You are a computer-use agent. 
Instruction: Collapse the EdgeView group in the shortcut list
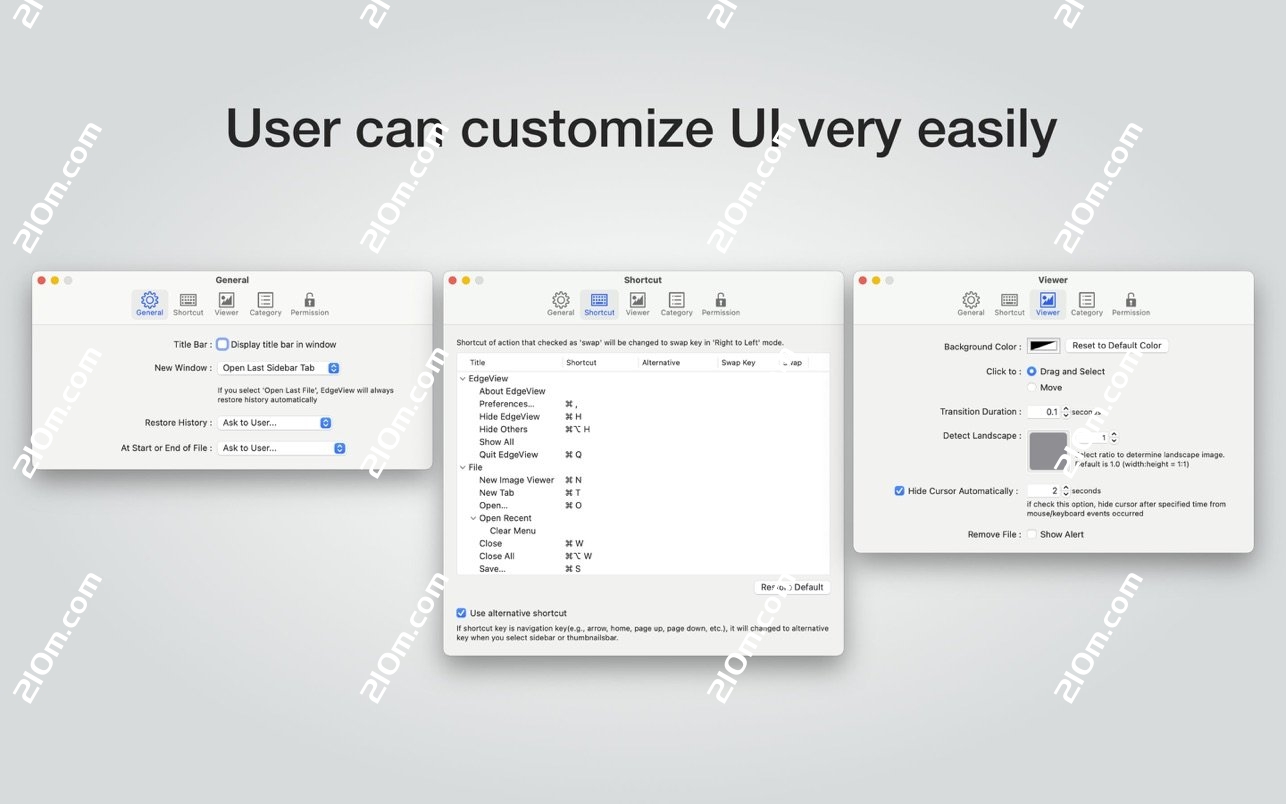coord(461,378)
